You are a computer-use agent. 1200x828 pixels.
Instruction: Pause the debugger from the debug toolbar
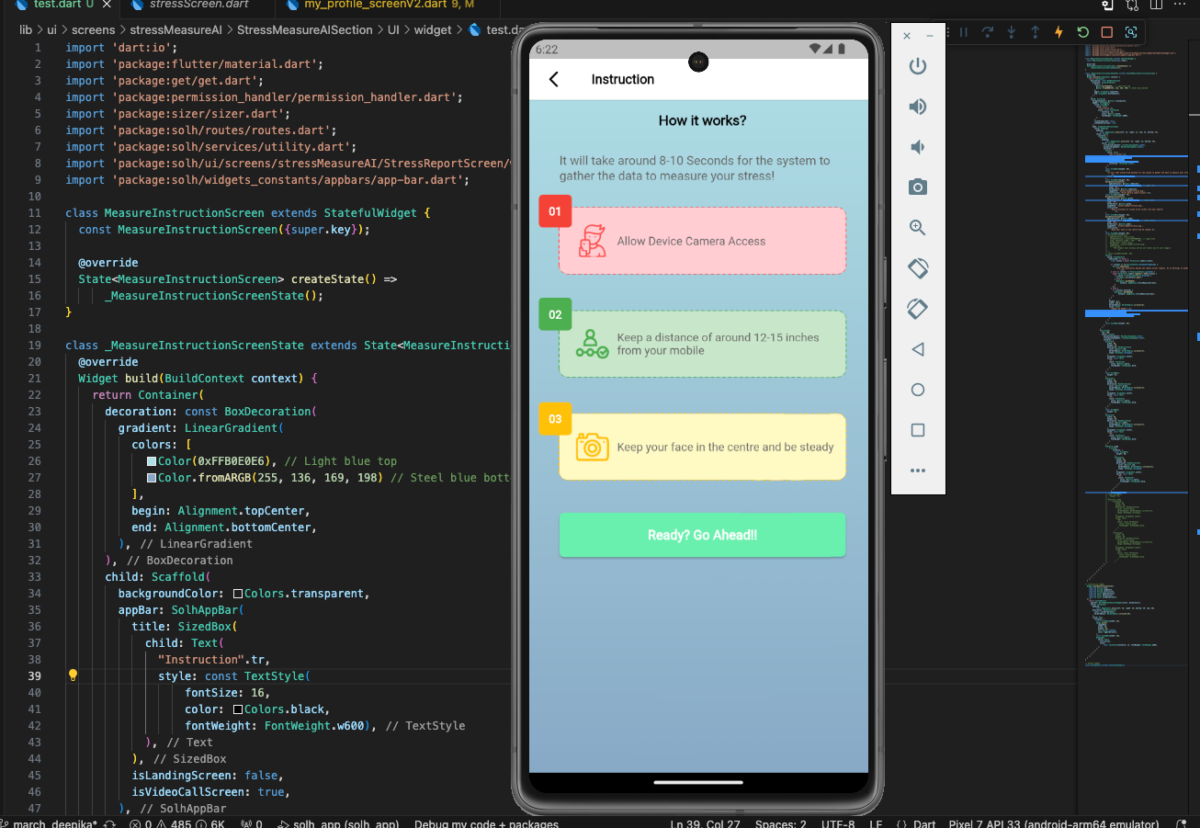point(964,32)
